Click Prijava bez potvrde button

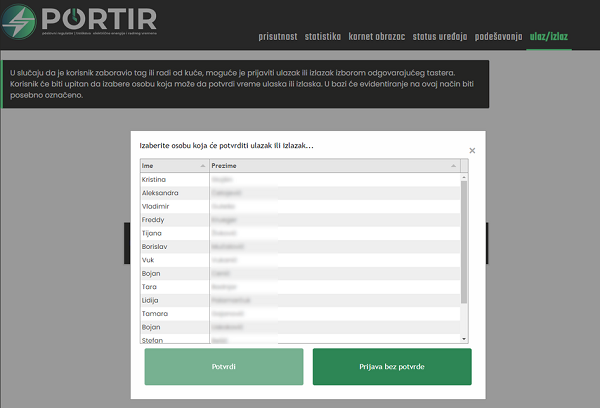pos(392,367)
